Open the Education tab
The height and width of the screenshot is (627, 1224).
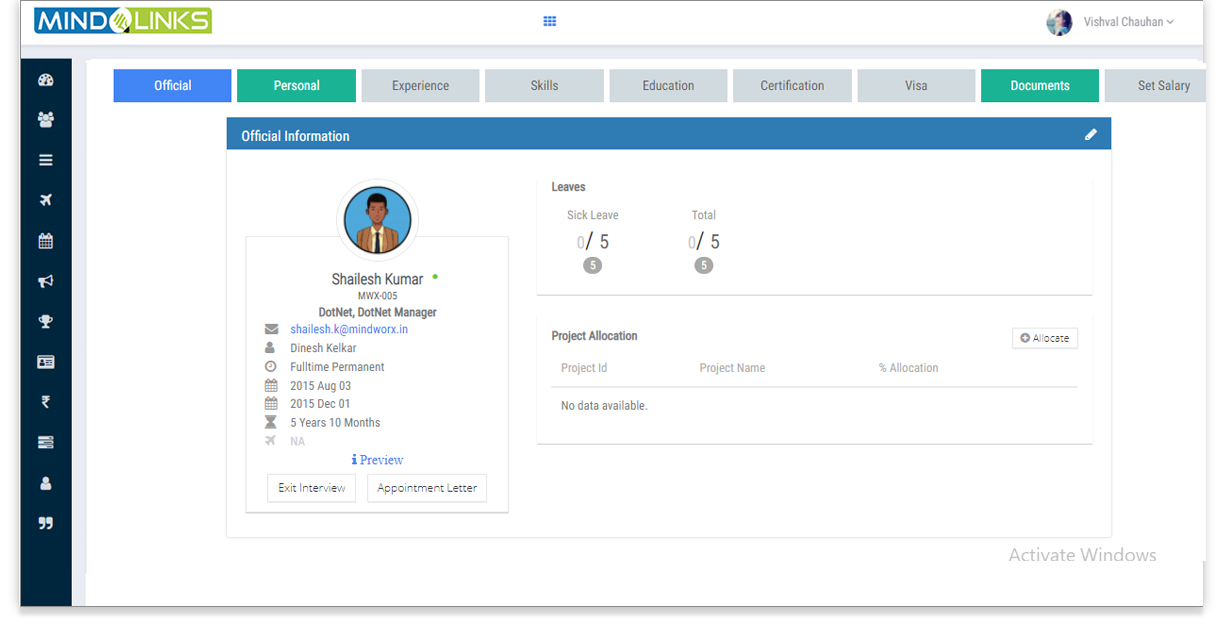point(668,85)
